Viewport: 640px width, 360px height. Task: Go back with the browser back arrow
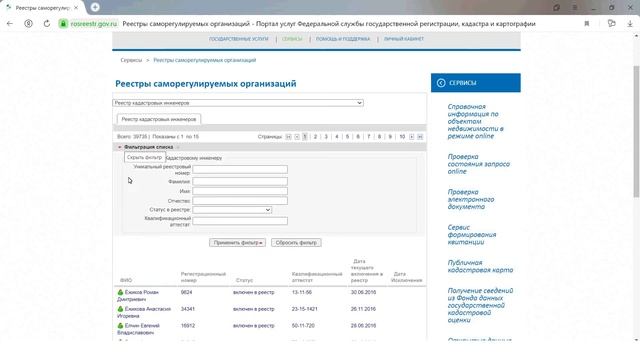[10, 24]
